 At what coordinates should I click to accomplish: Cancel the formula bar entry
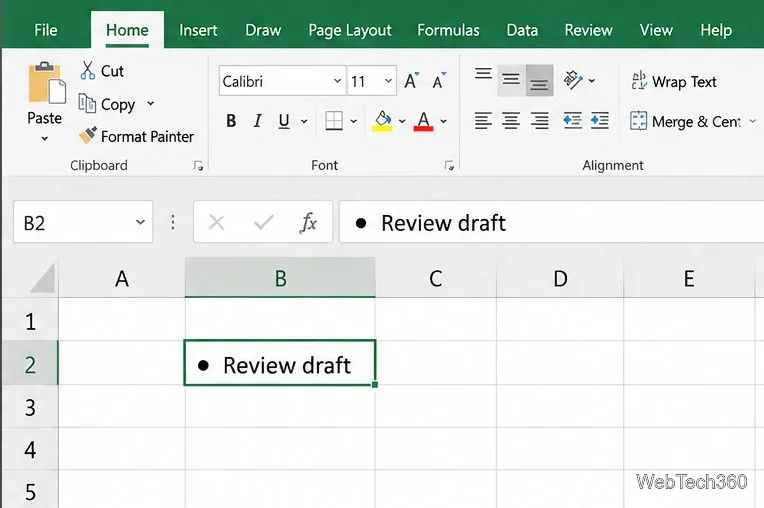pos(216,223)
